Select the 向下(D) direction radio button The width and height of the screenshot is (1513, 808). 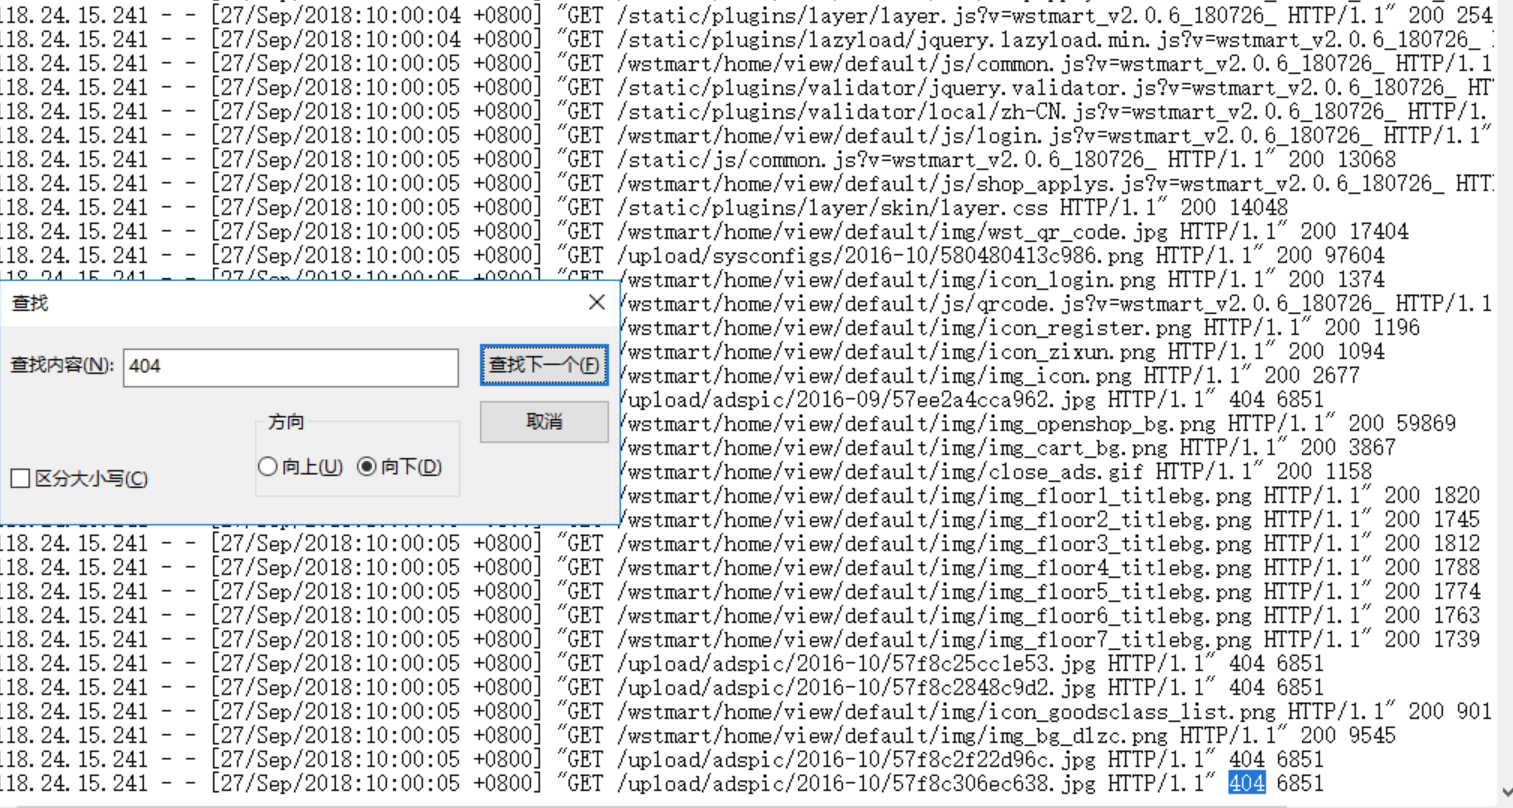tap(367, 467)
